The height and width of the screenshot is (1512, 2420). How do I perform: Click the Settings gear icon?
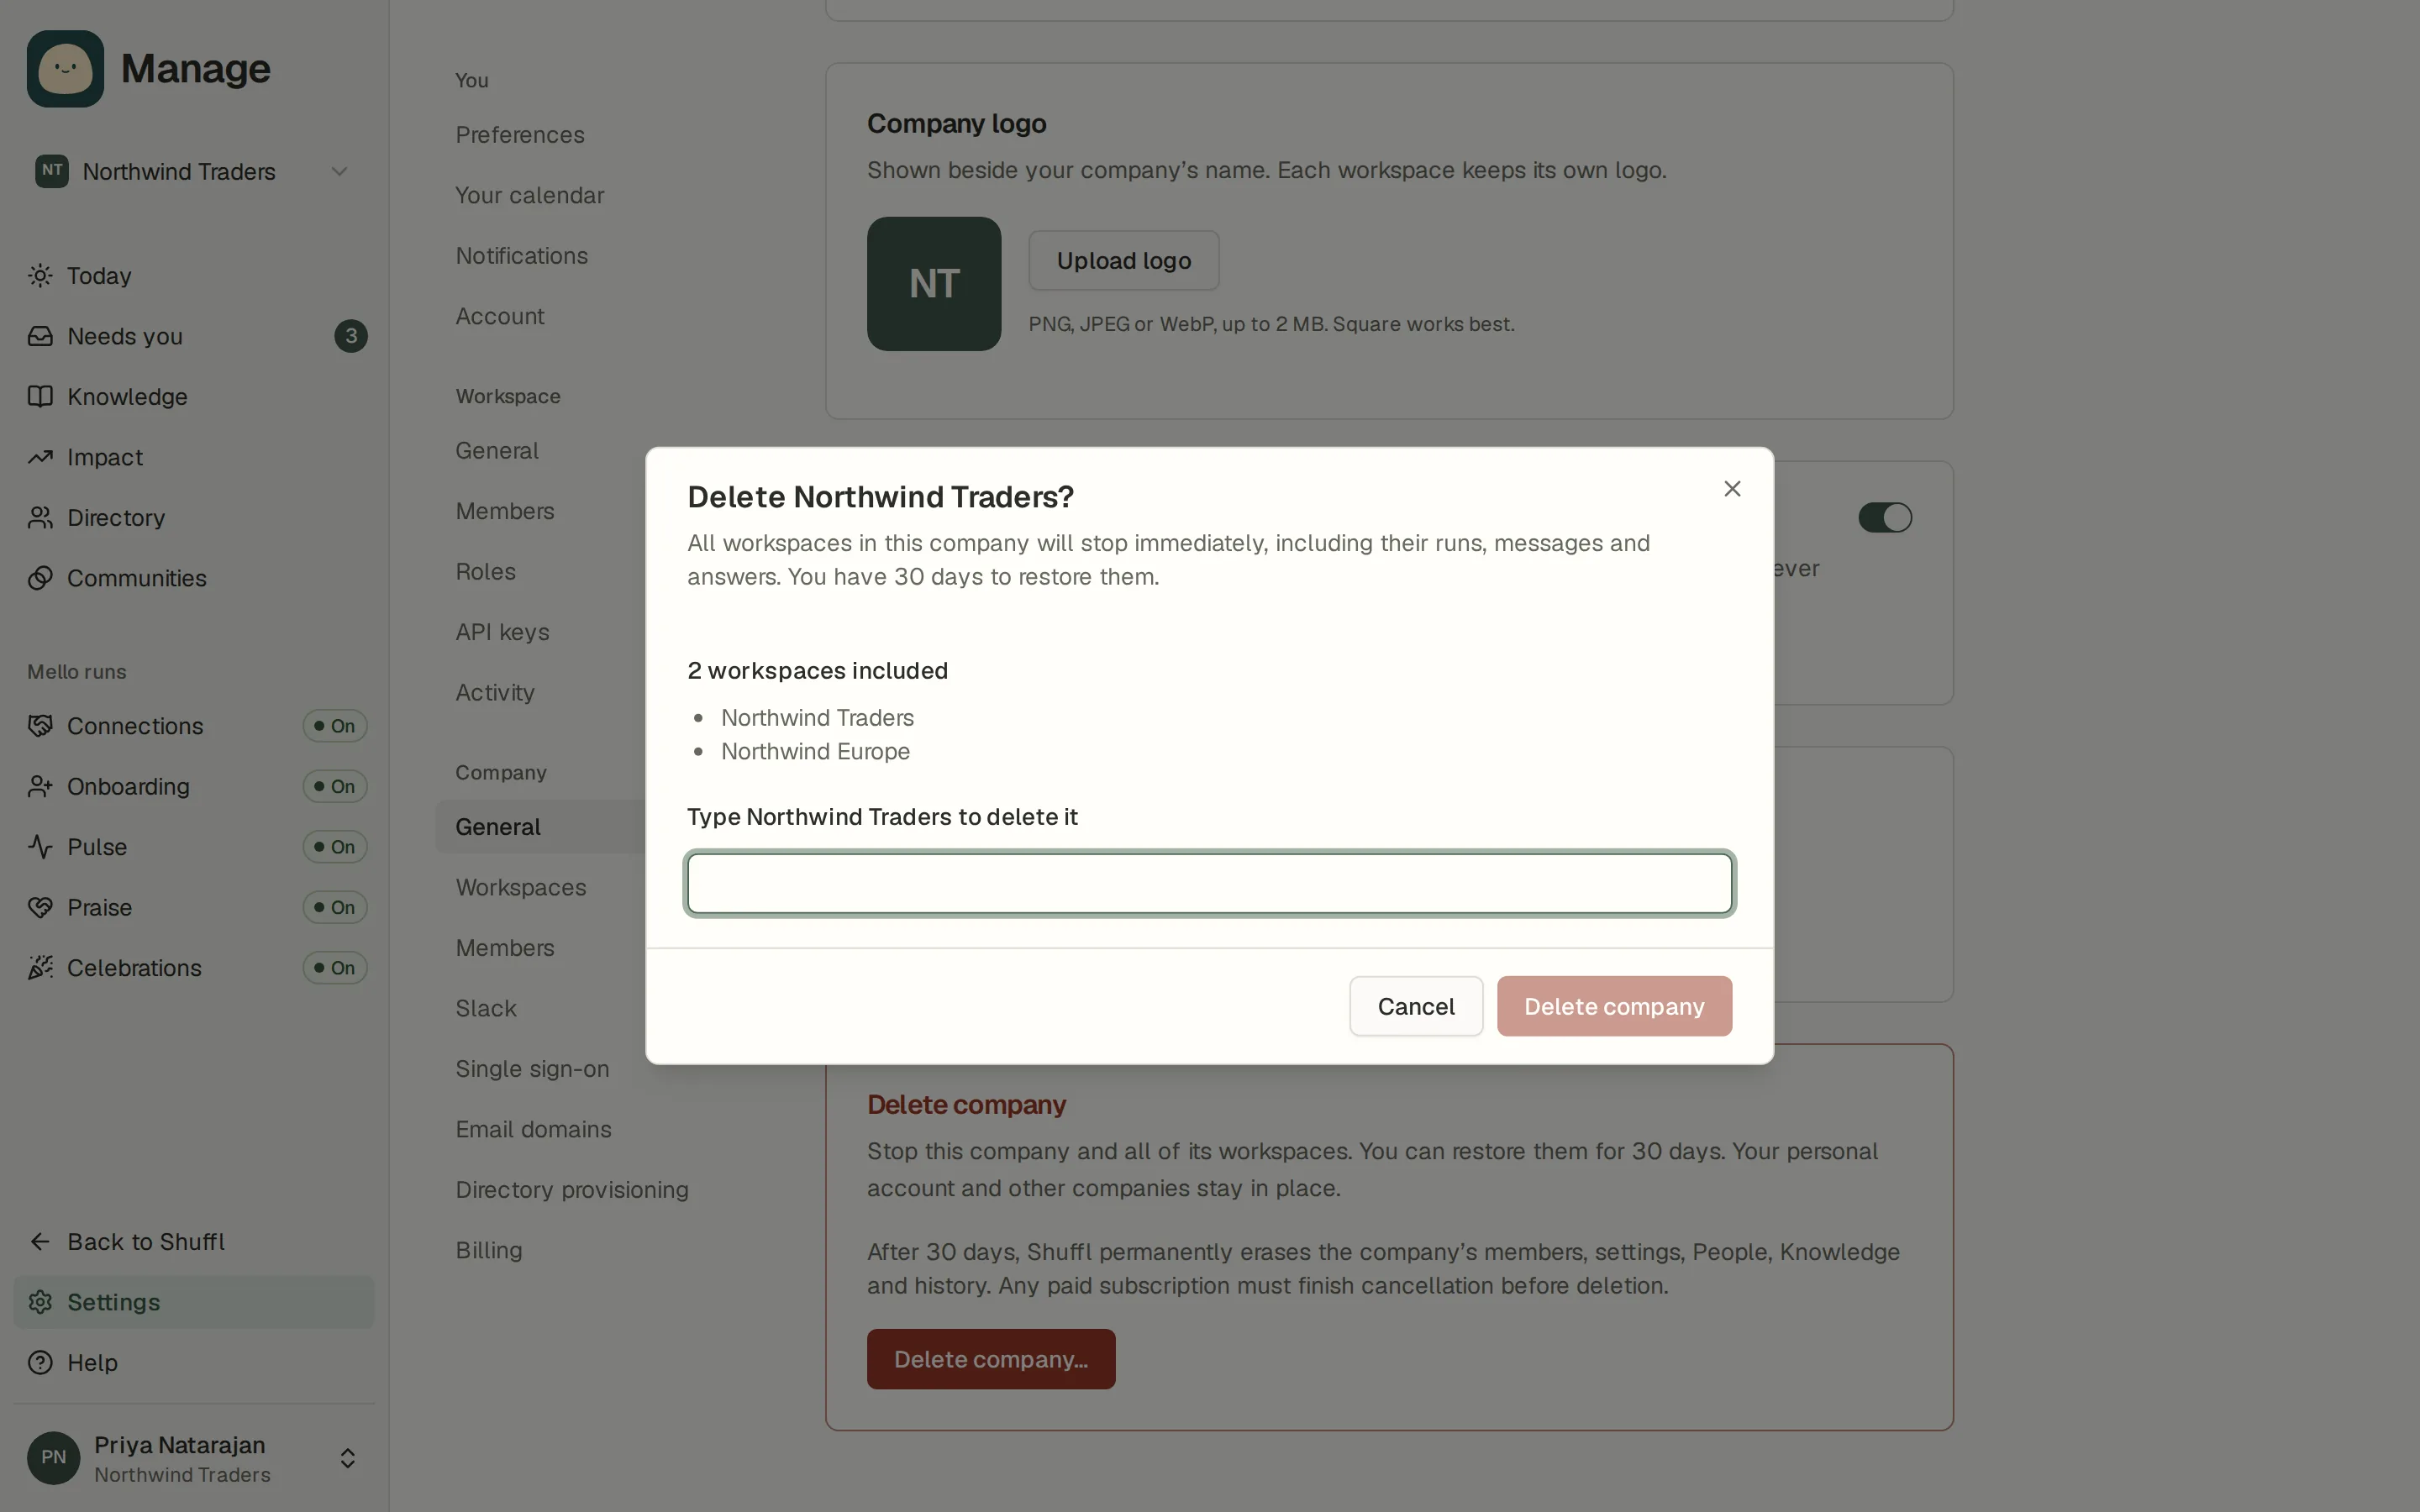[40, 1302]
